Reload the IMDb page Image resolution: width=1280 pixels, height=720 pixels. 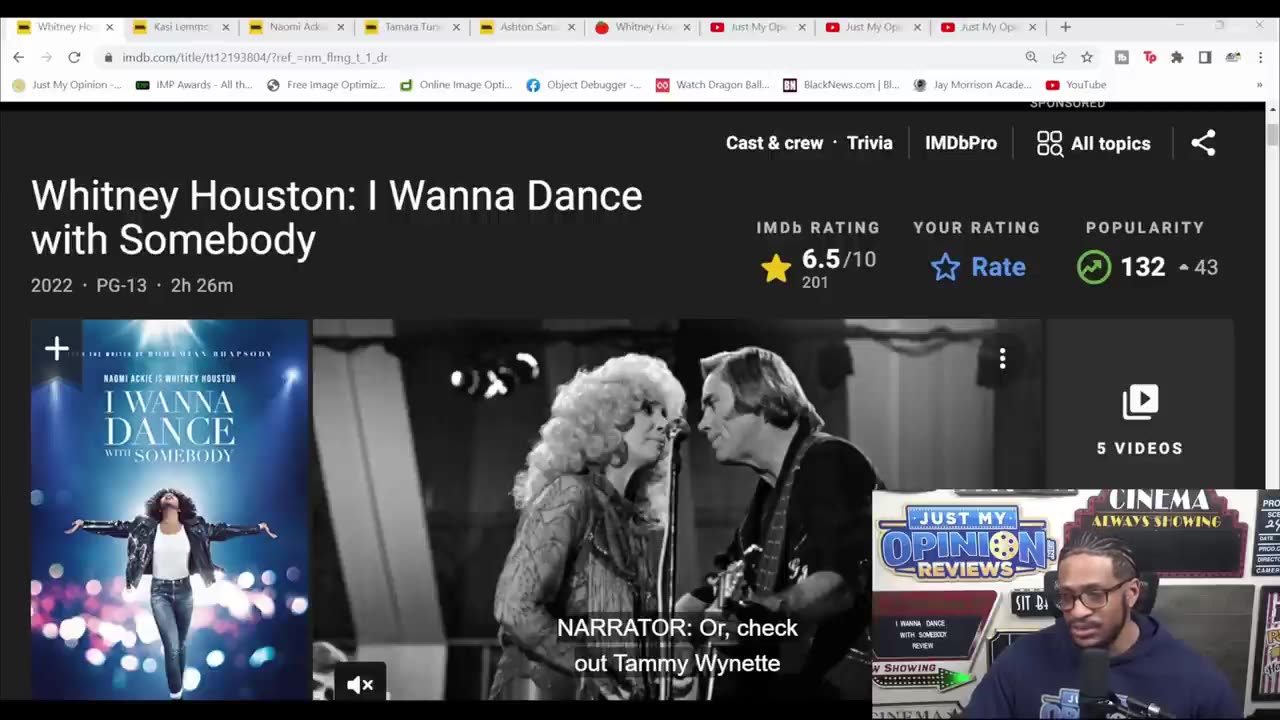pyautogui.click(x=74, y=57)
